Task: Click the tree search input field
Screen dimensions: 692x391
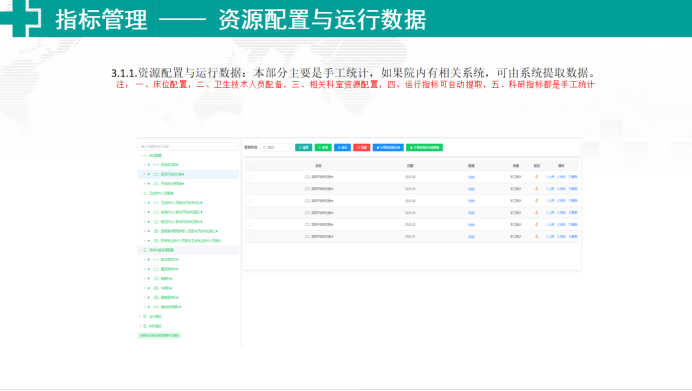Action: (x=188, y=147)
